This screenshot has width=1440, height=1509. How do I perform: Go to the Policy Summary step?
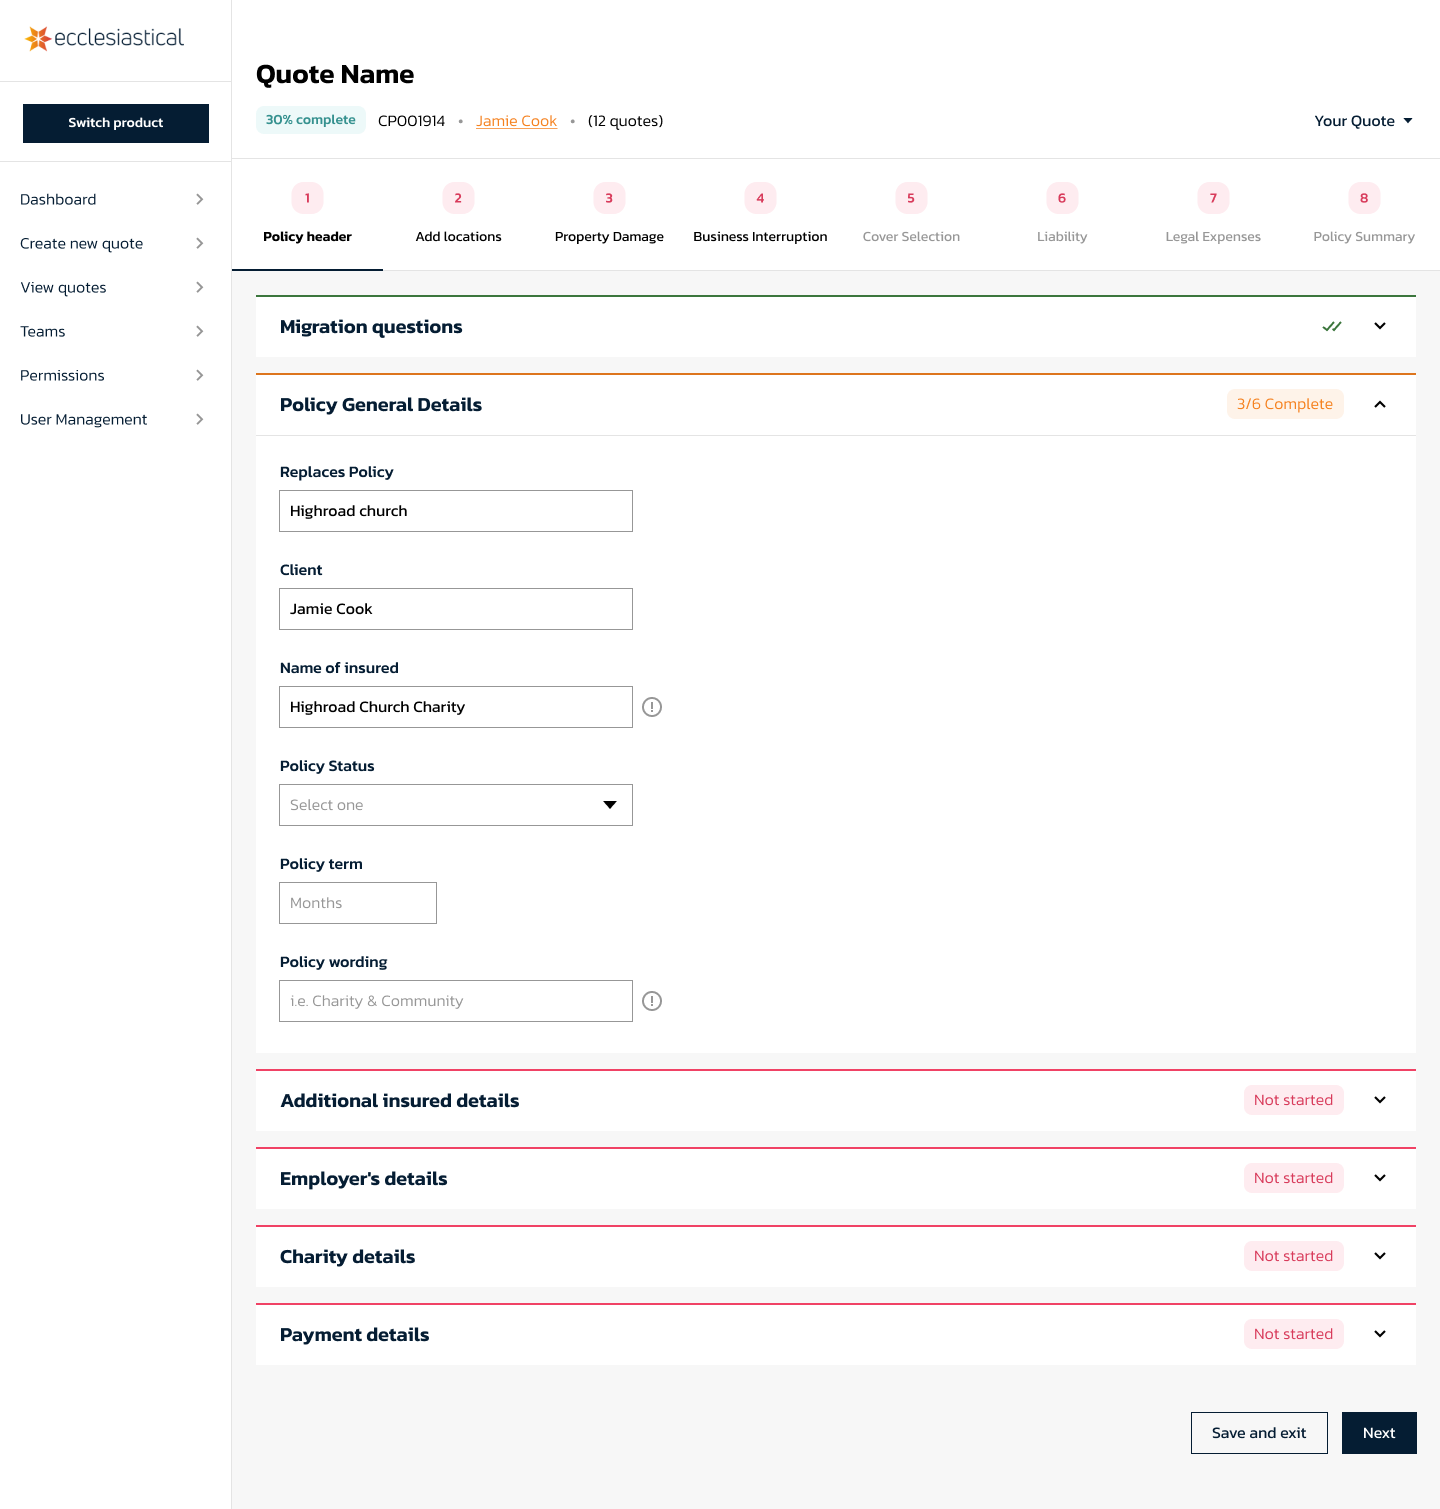tap(1363, 236)
